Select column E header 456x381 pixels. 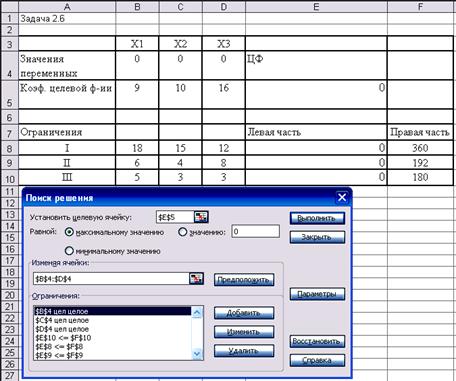click(316, 6)
